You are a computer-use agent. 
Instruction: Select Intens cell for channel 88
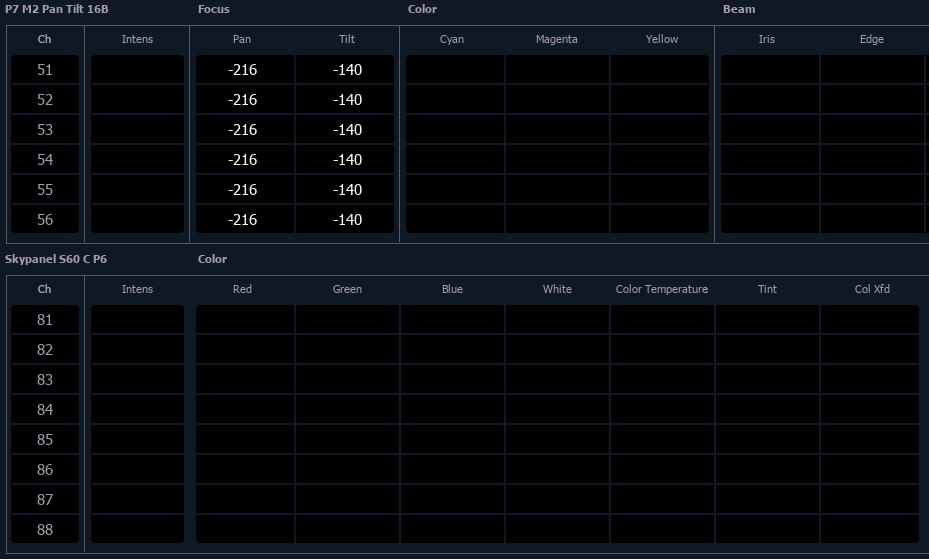(x=137, y=529)
